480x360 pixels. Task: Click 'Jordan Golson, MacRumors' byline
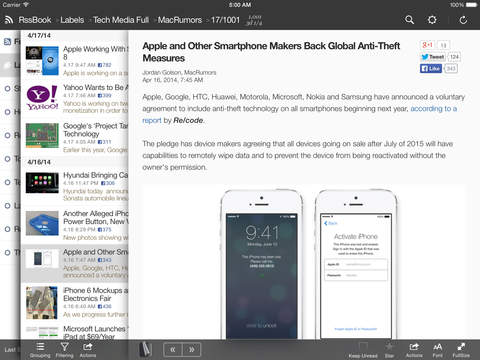(x=179, y=72)
